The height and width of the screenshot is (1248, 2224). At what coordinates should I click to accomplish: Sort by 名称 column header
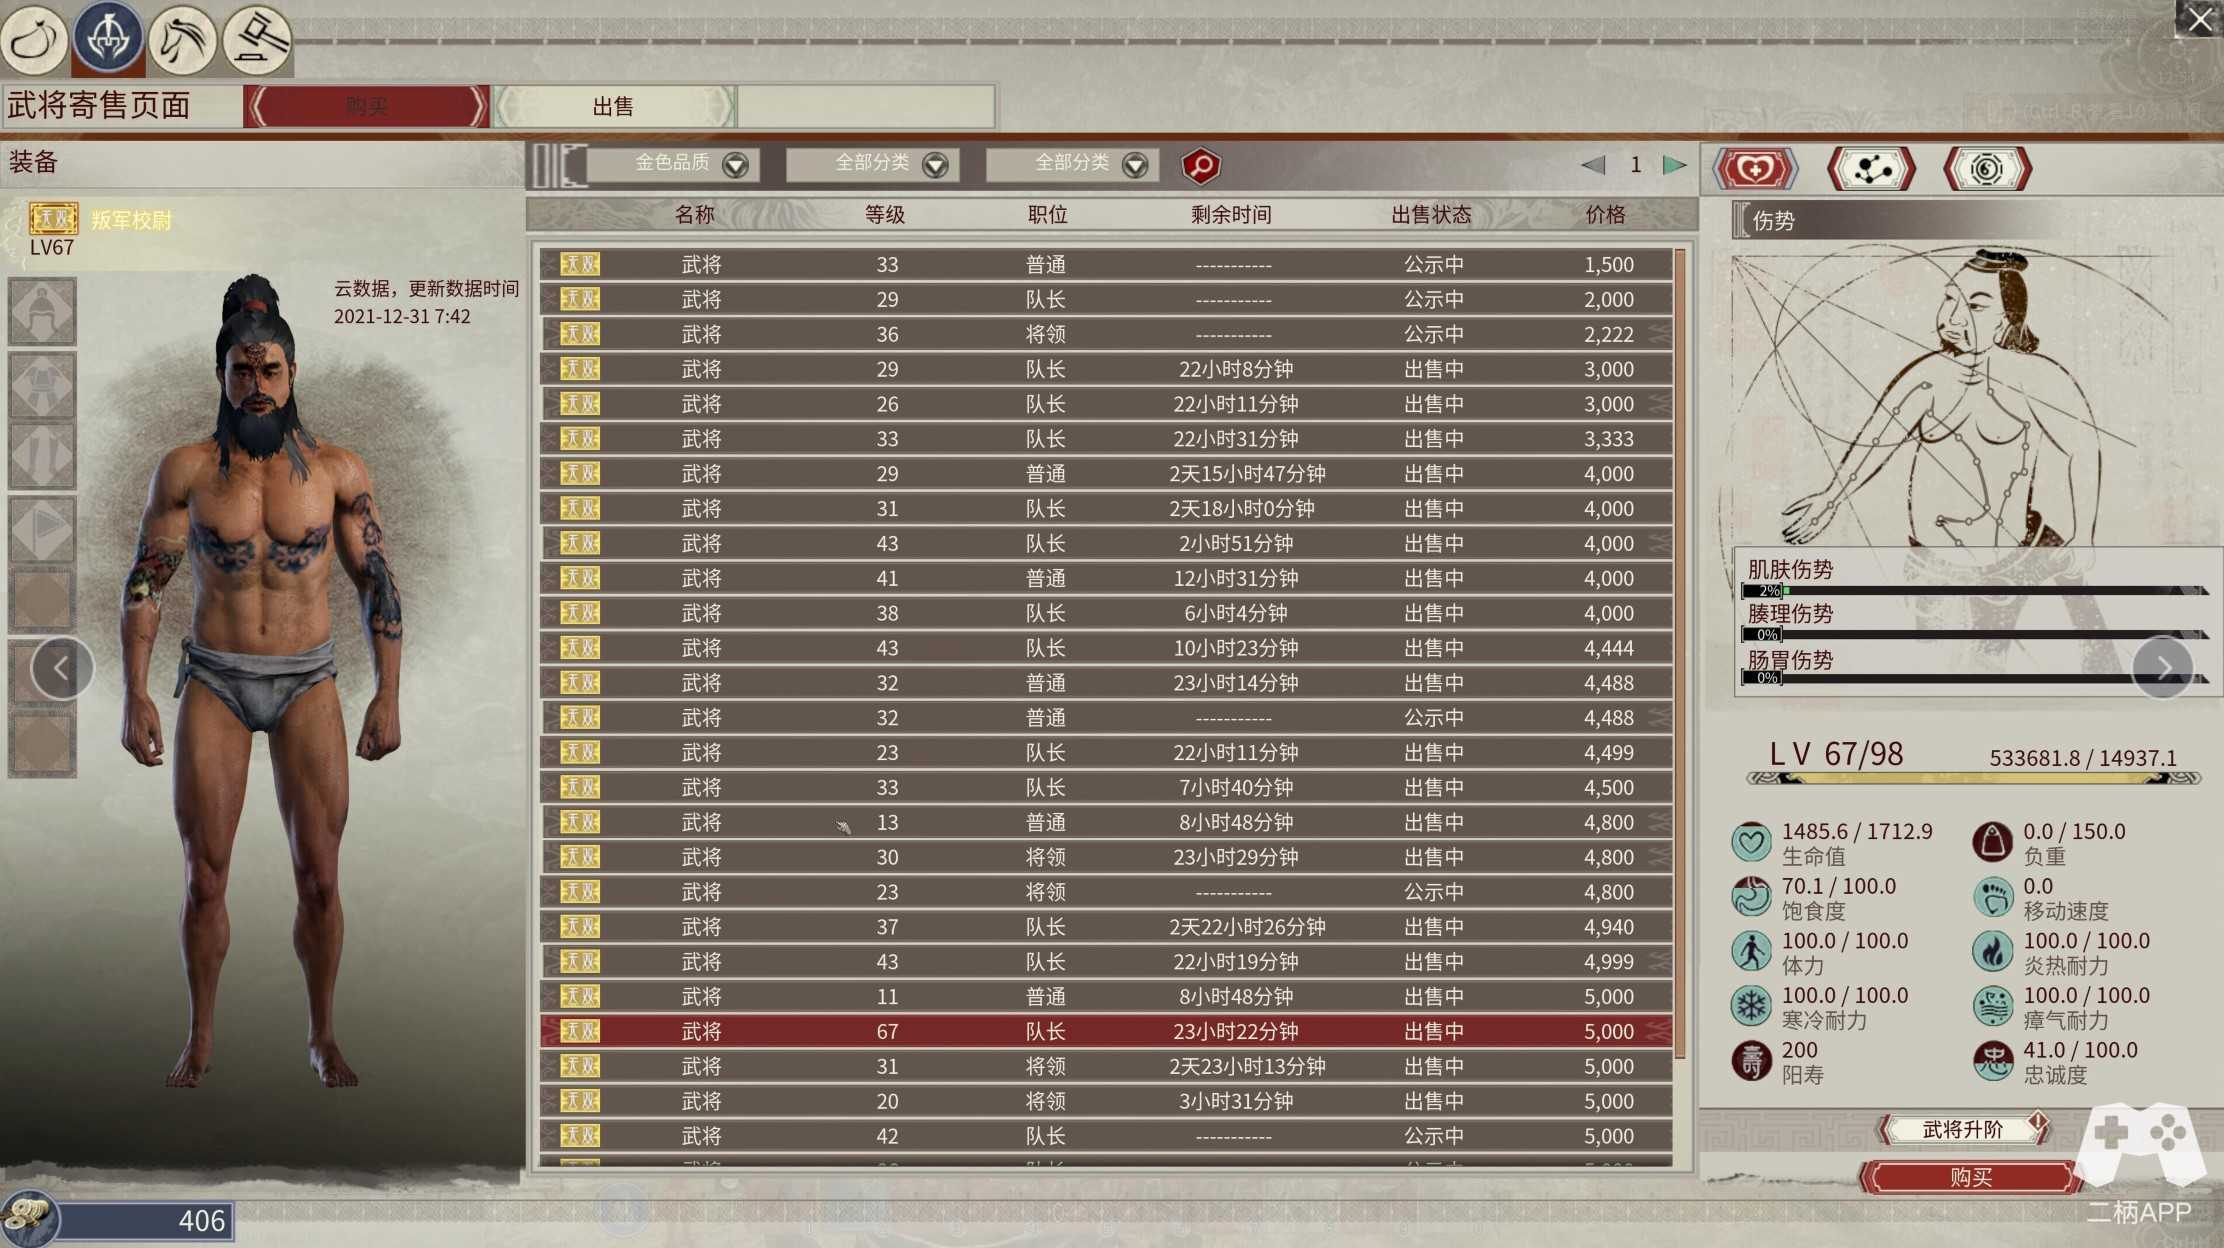695,215
